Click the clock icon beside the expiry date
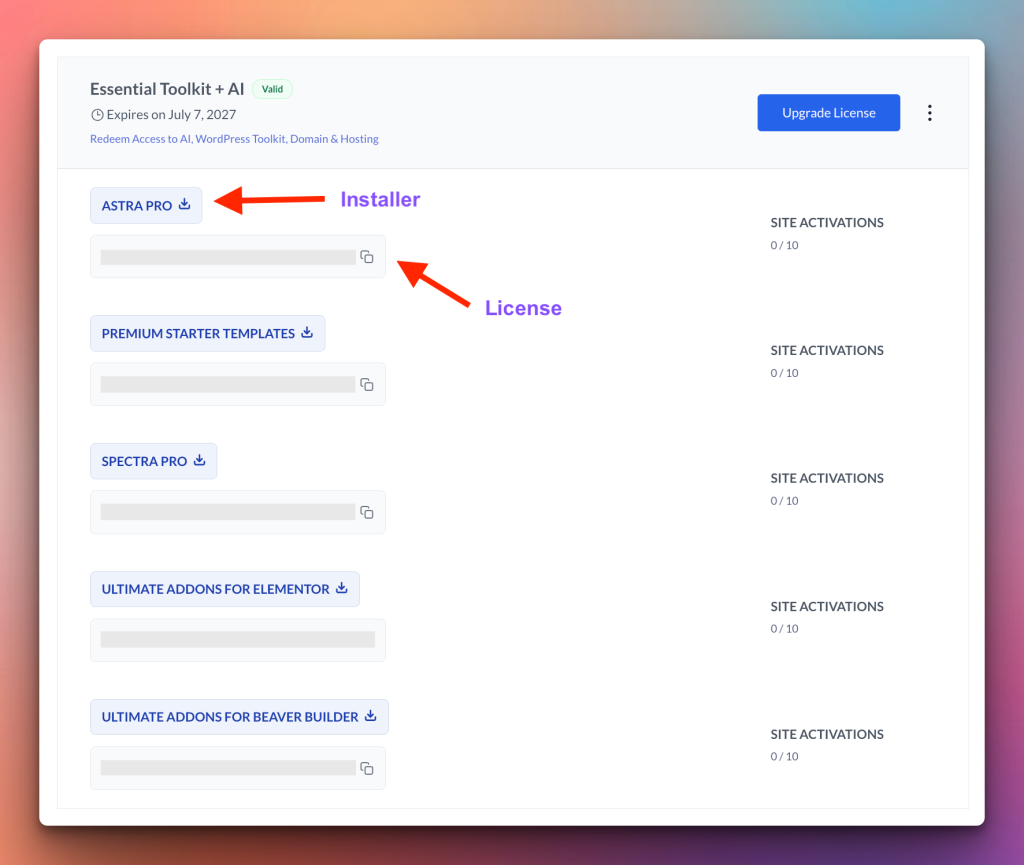 [x=97, y=115]
